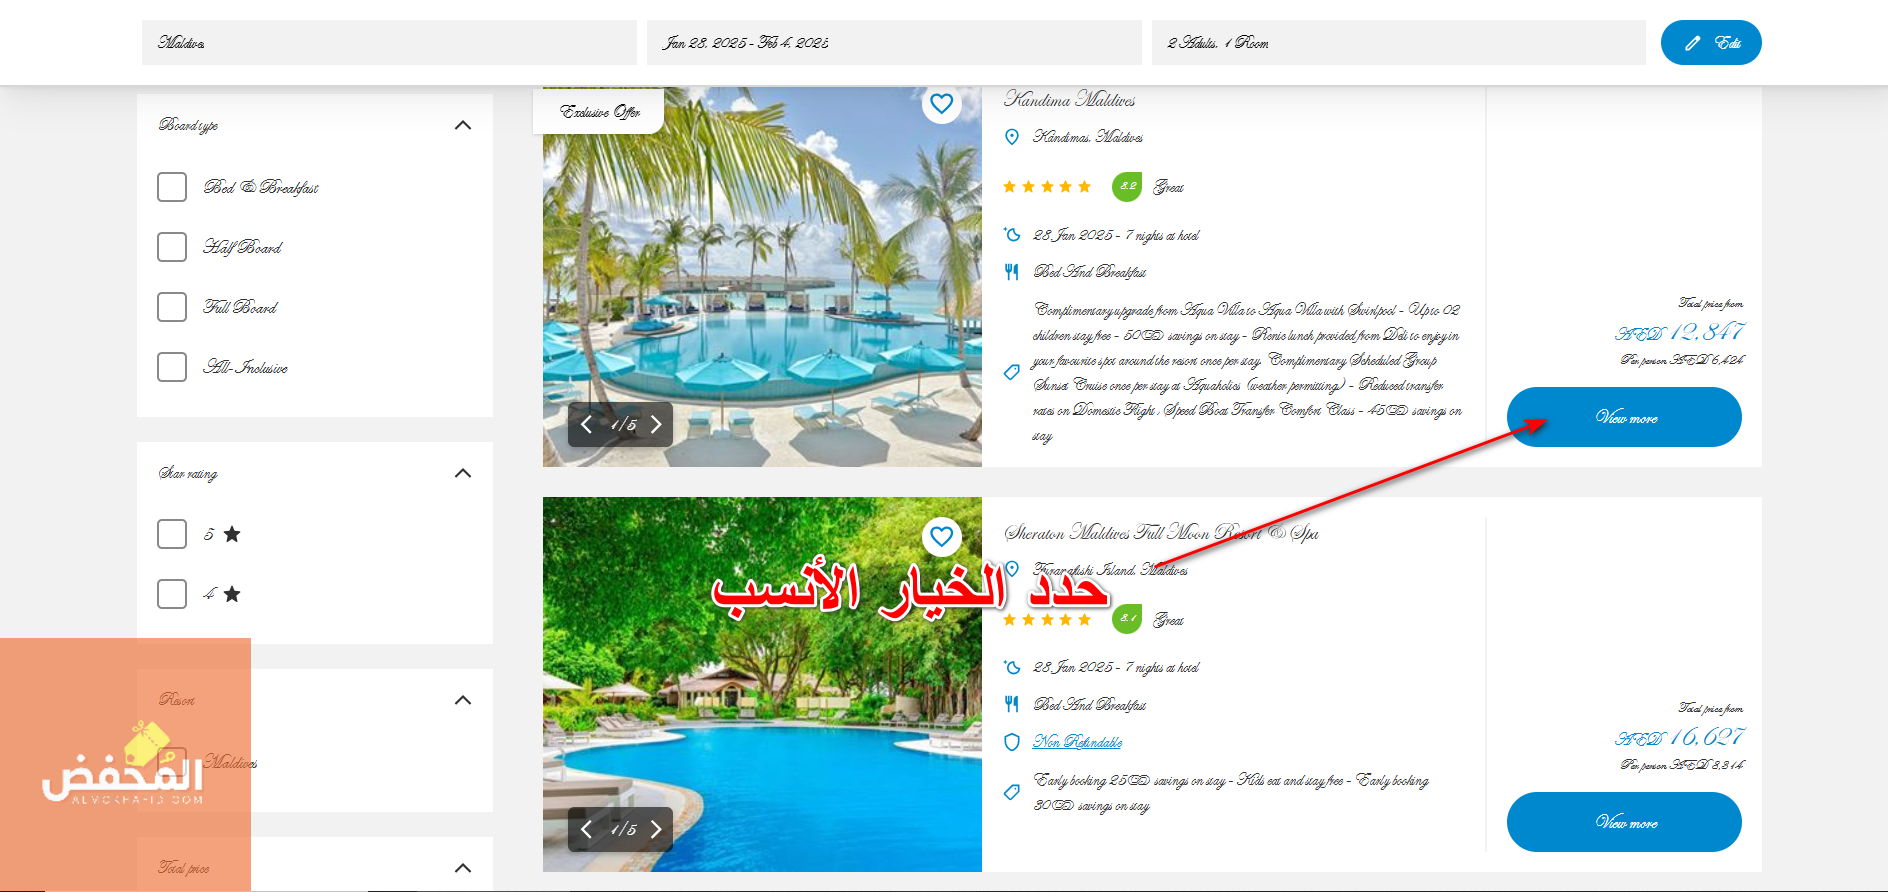The height and width of the screenshot is (892, 1888).
Task: Tick the Bed & Breakfast checkbox
Action: tap(172, 187)
